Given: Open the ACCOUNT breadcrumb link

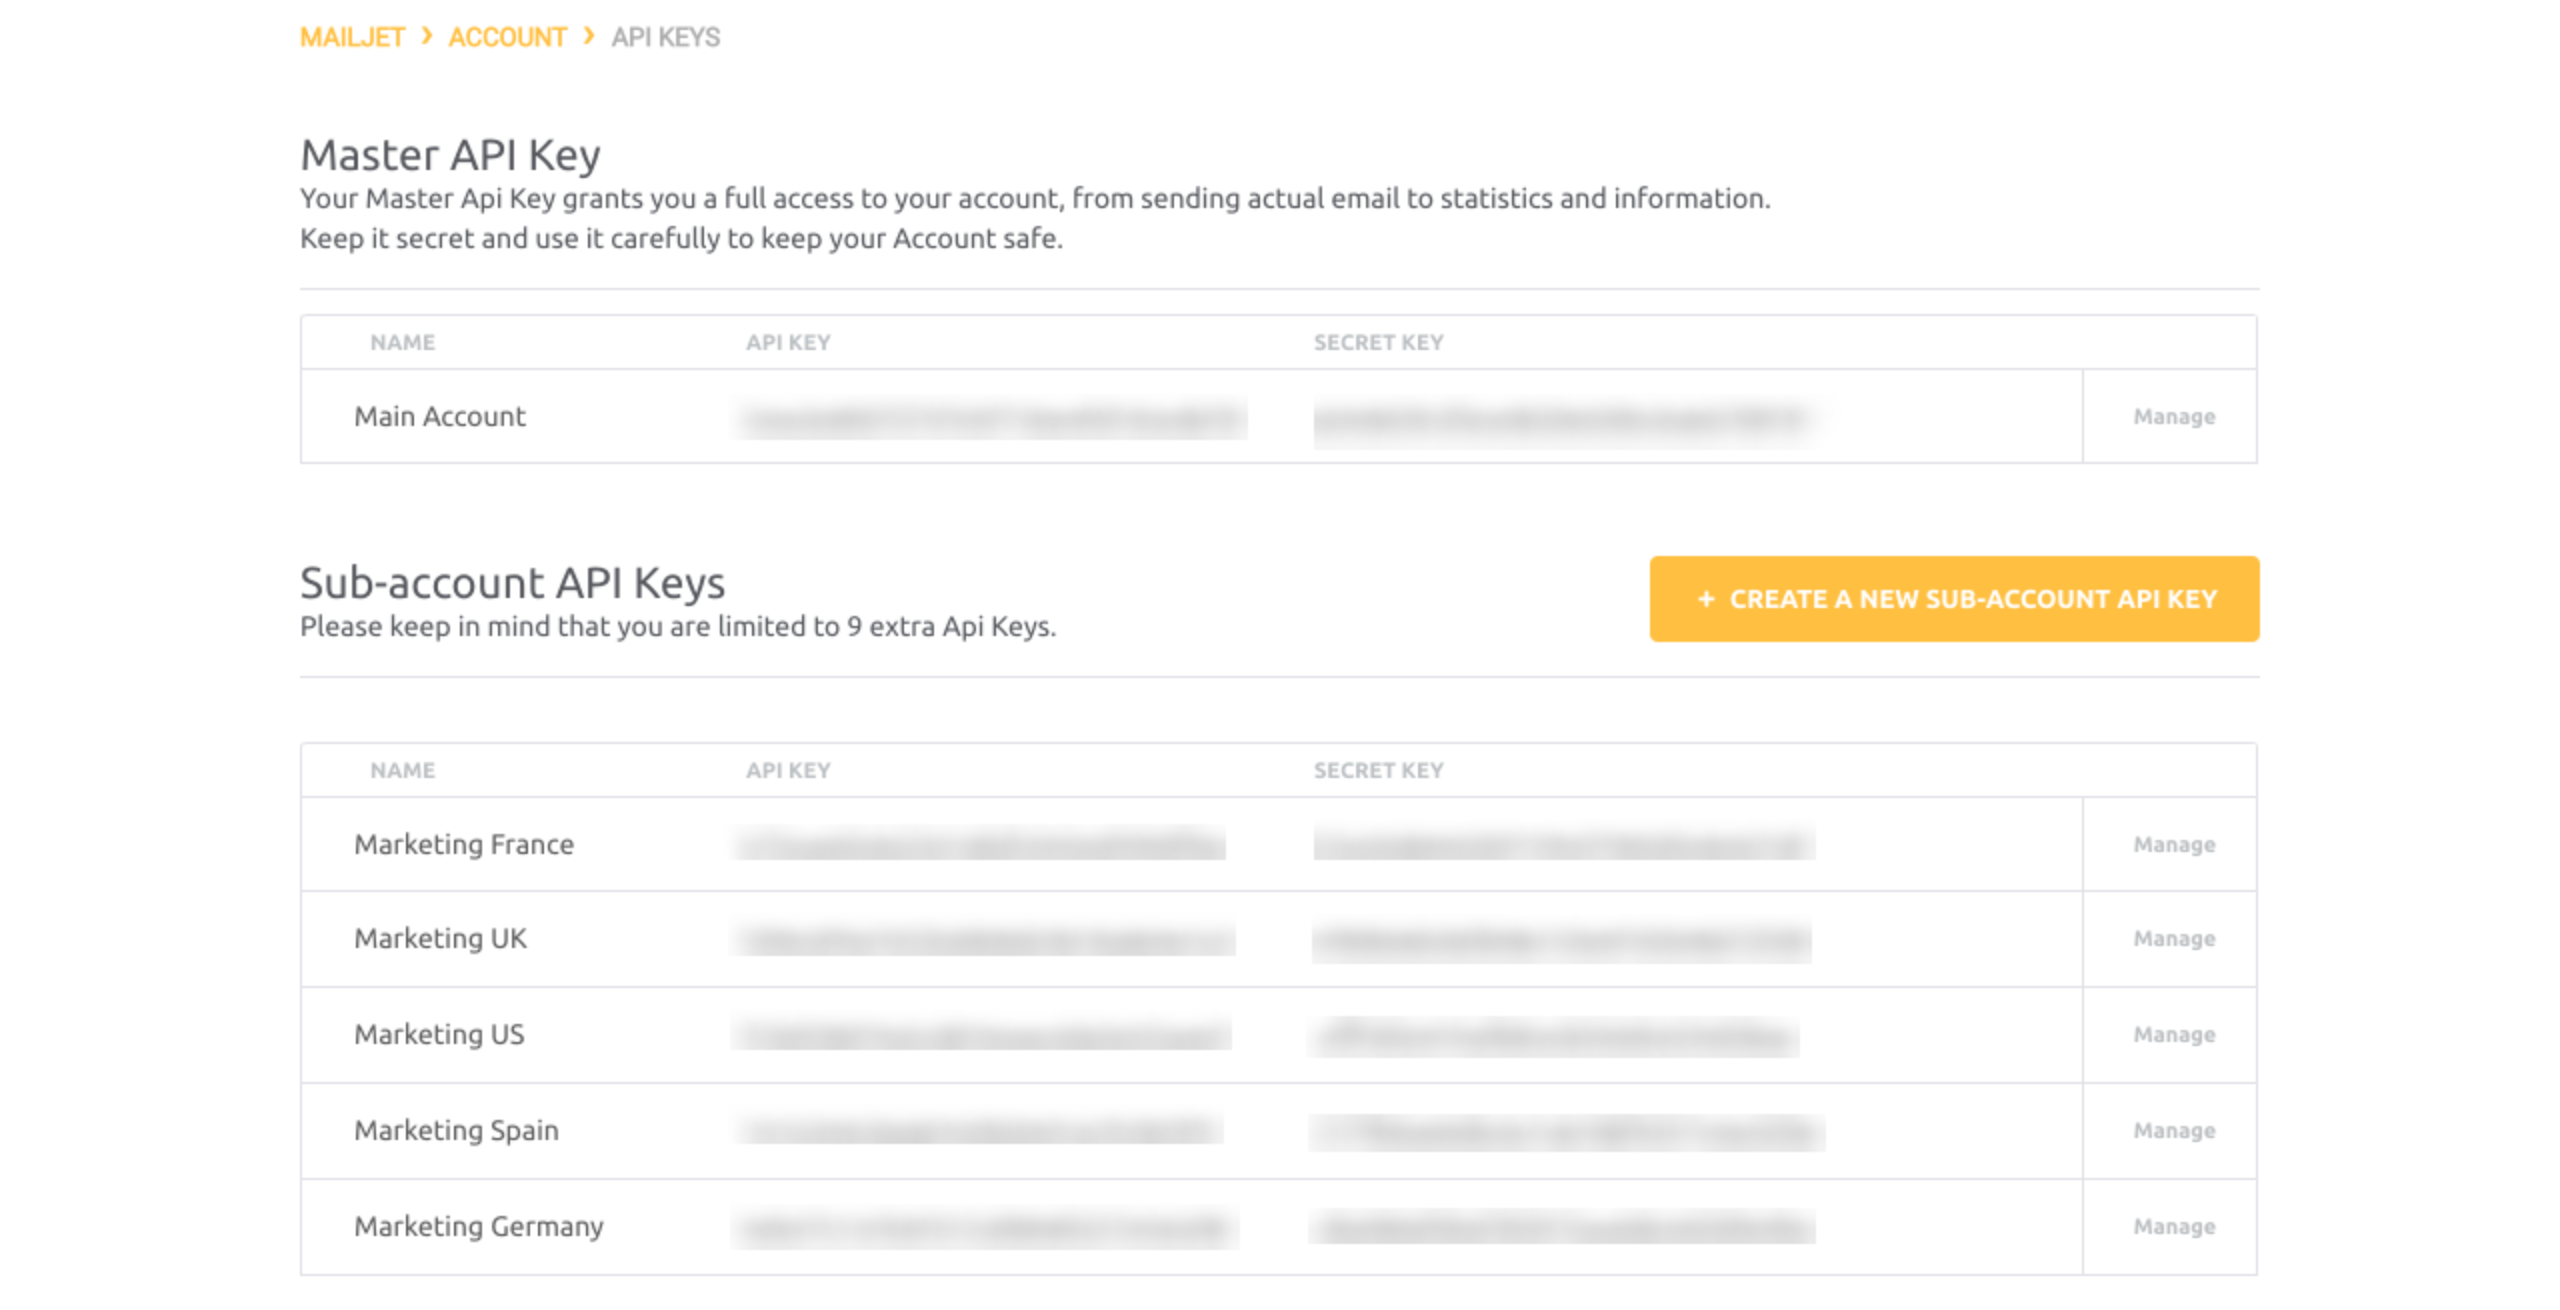Looking at the screenshot, I should pos(506,37).
